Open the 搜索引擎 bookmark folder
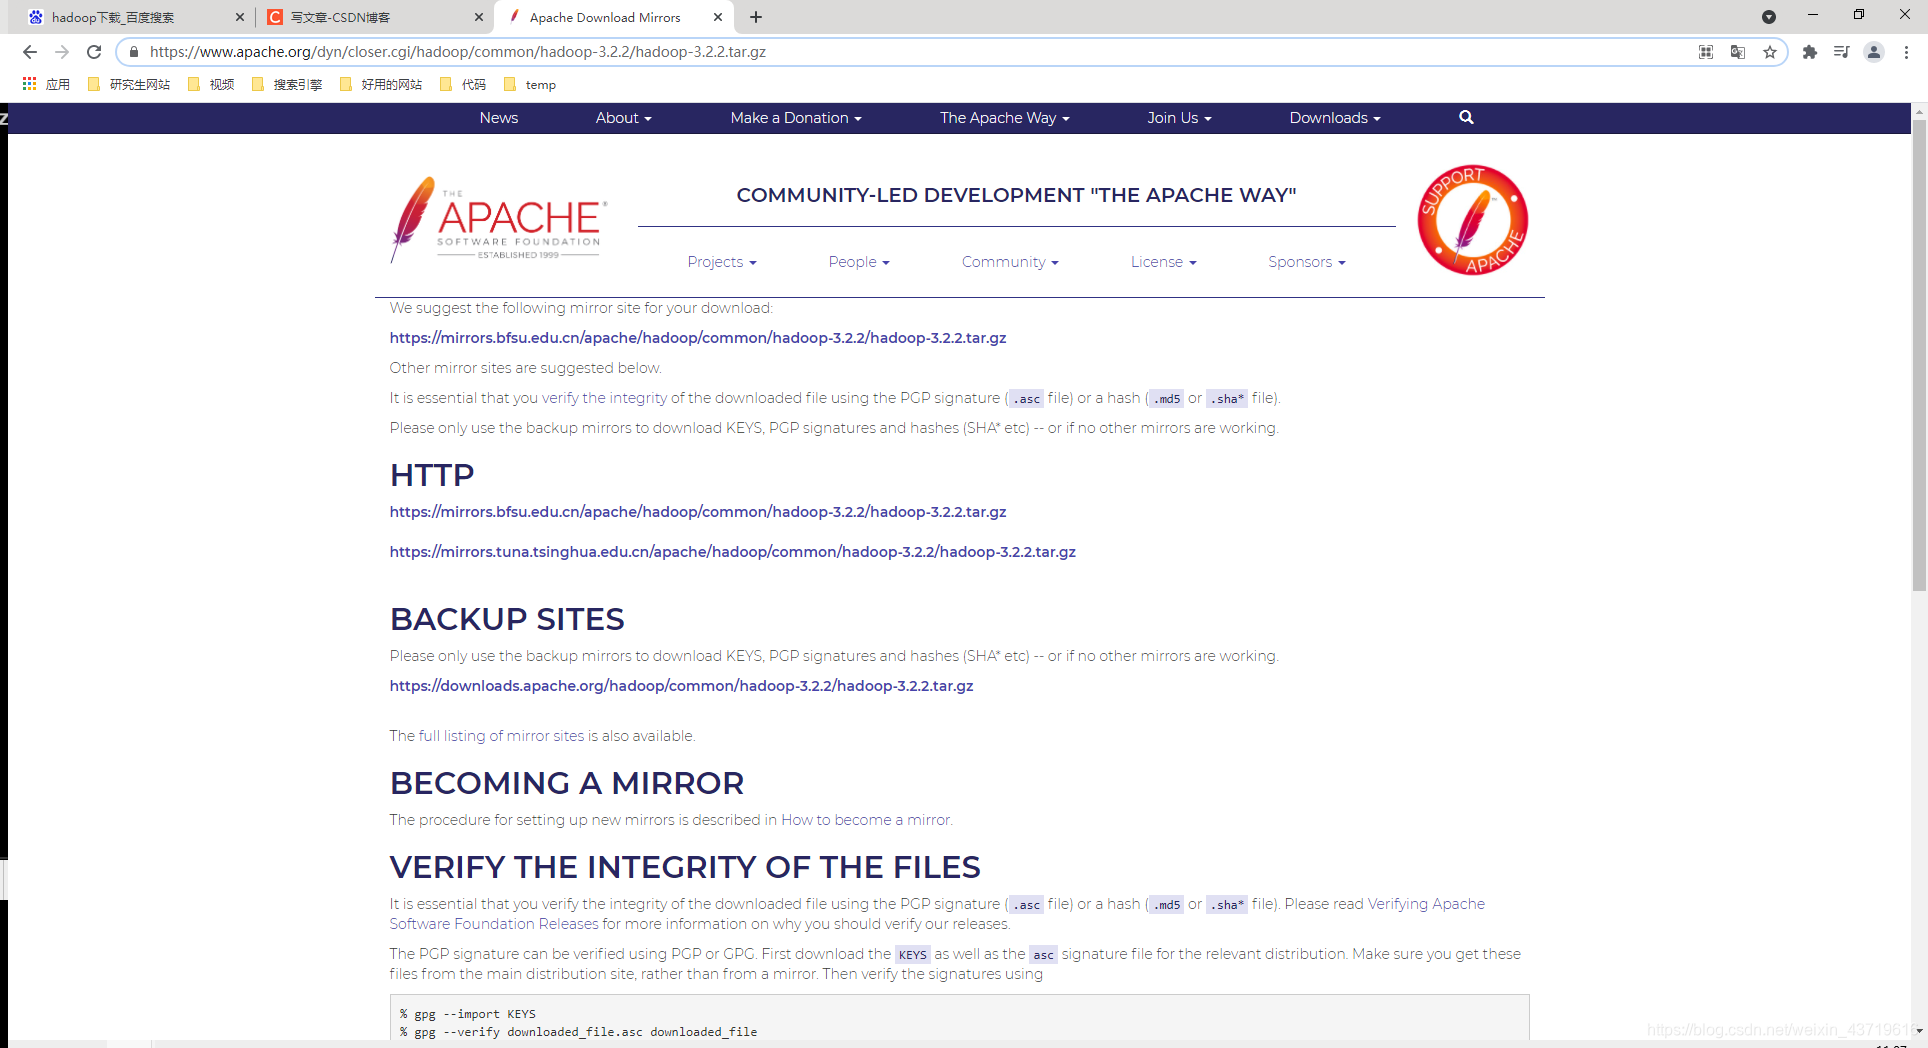Screen dimensions: 1928x1048 point(287,84)
